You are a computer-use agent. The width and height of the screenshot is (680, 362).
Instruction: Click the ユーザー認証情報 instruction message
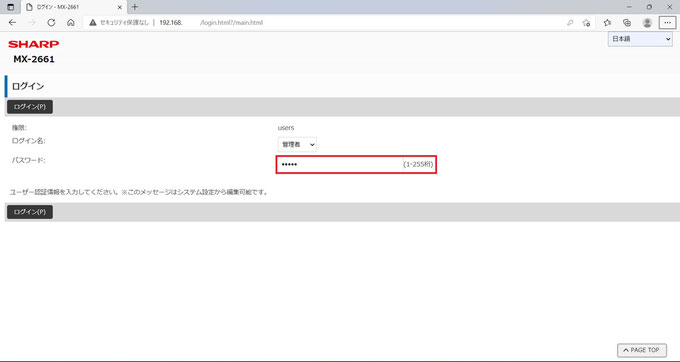pos(139,192)
